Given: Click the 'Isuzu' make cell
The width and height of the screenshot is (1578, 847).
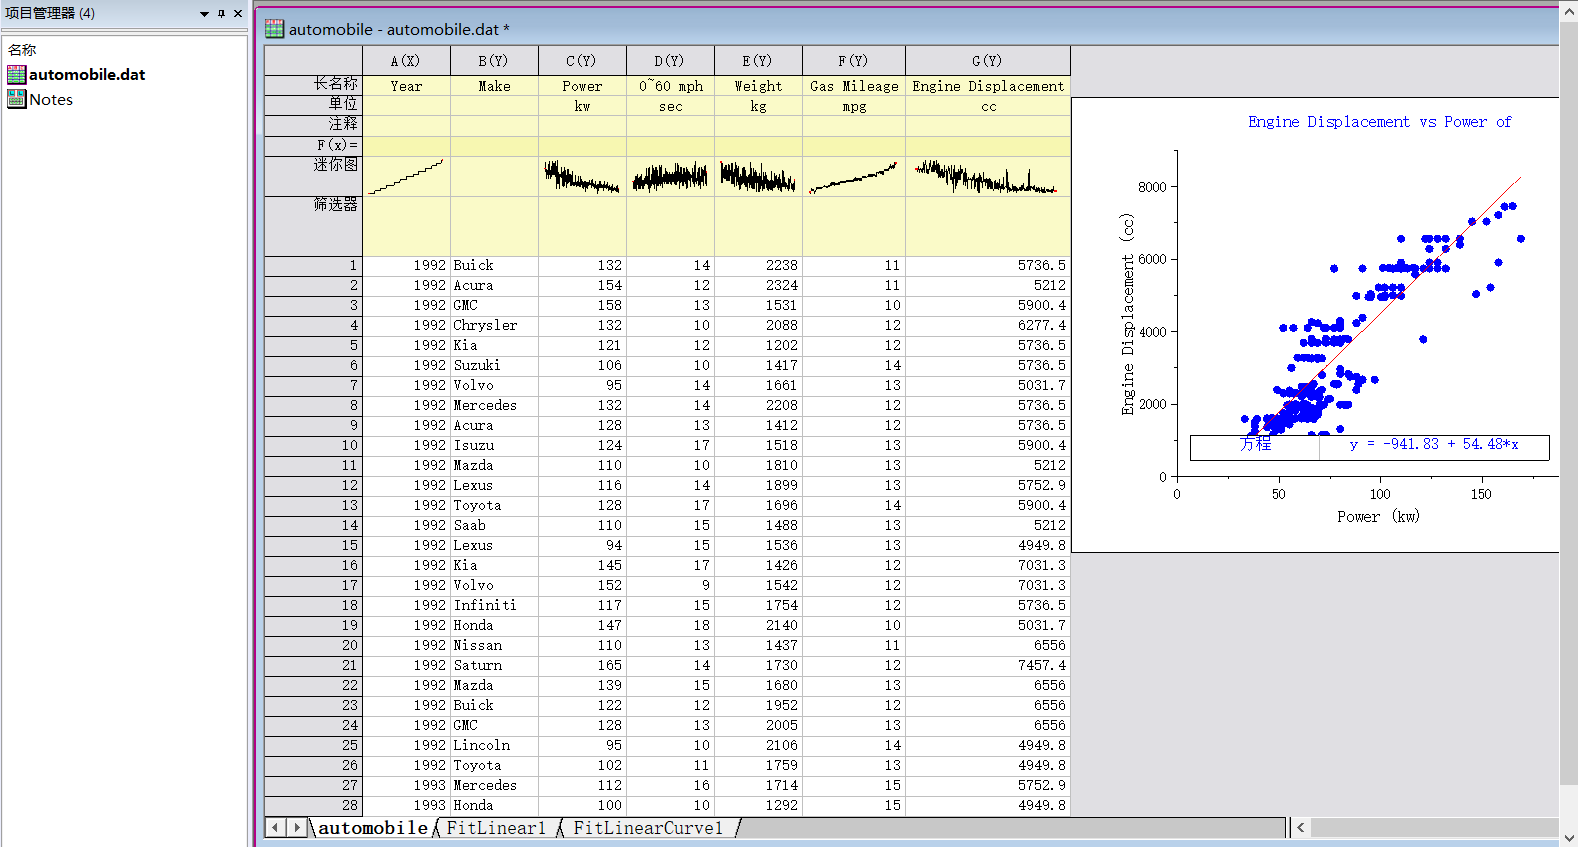Looking at the screenshot, I should [494, 446].
